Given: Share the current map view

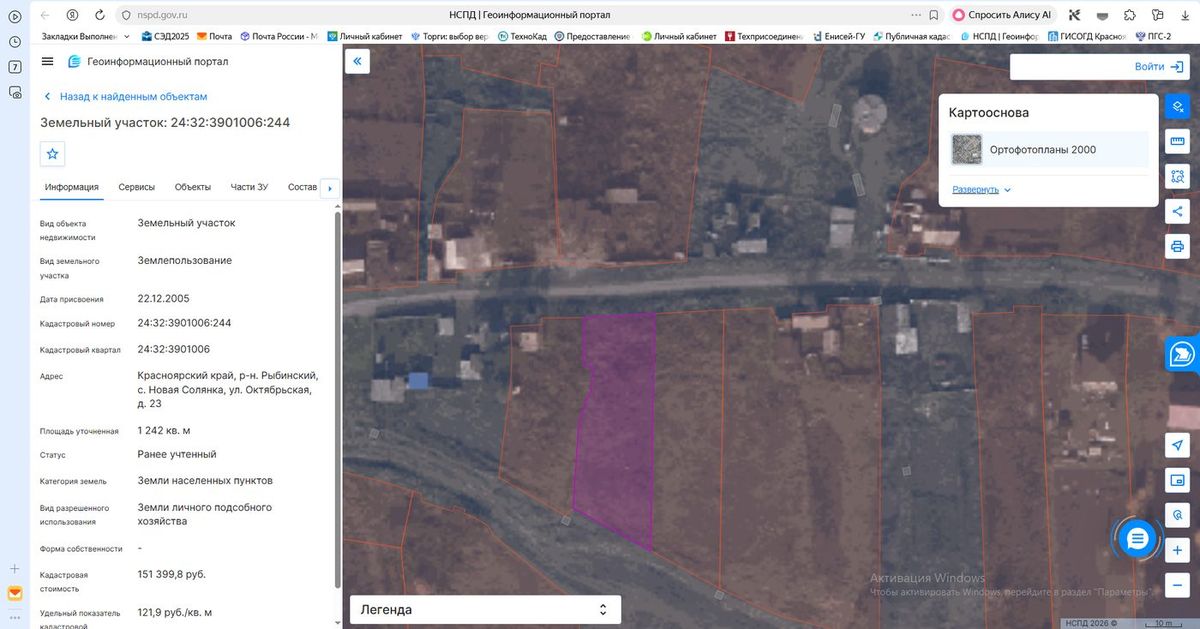Looking at the screenshot, I should [x=1177, y=212].
